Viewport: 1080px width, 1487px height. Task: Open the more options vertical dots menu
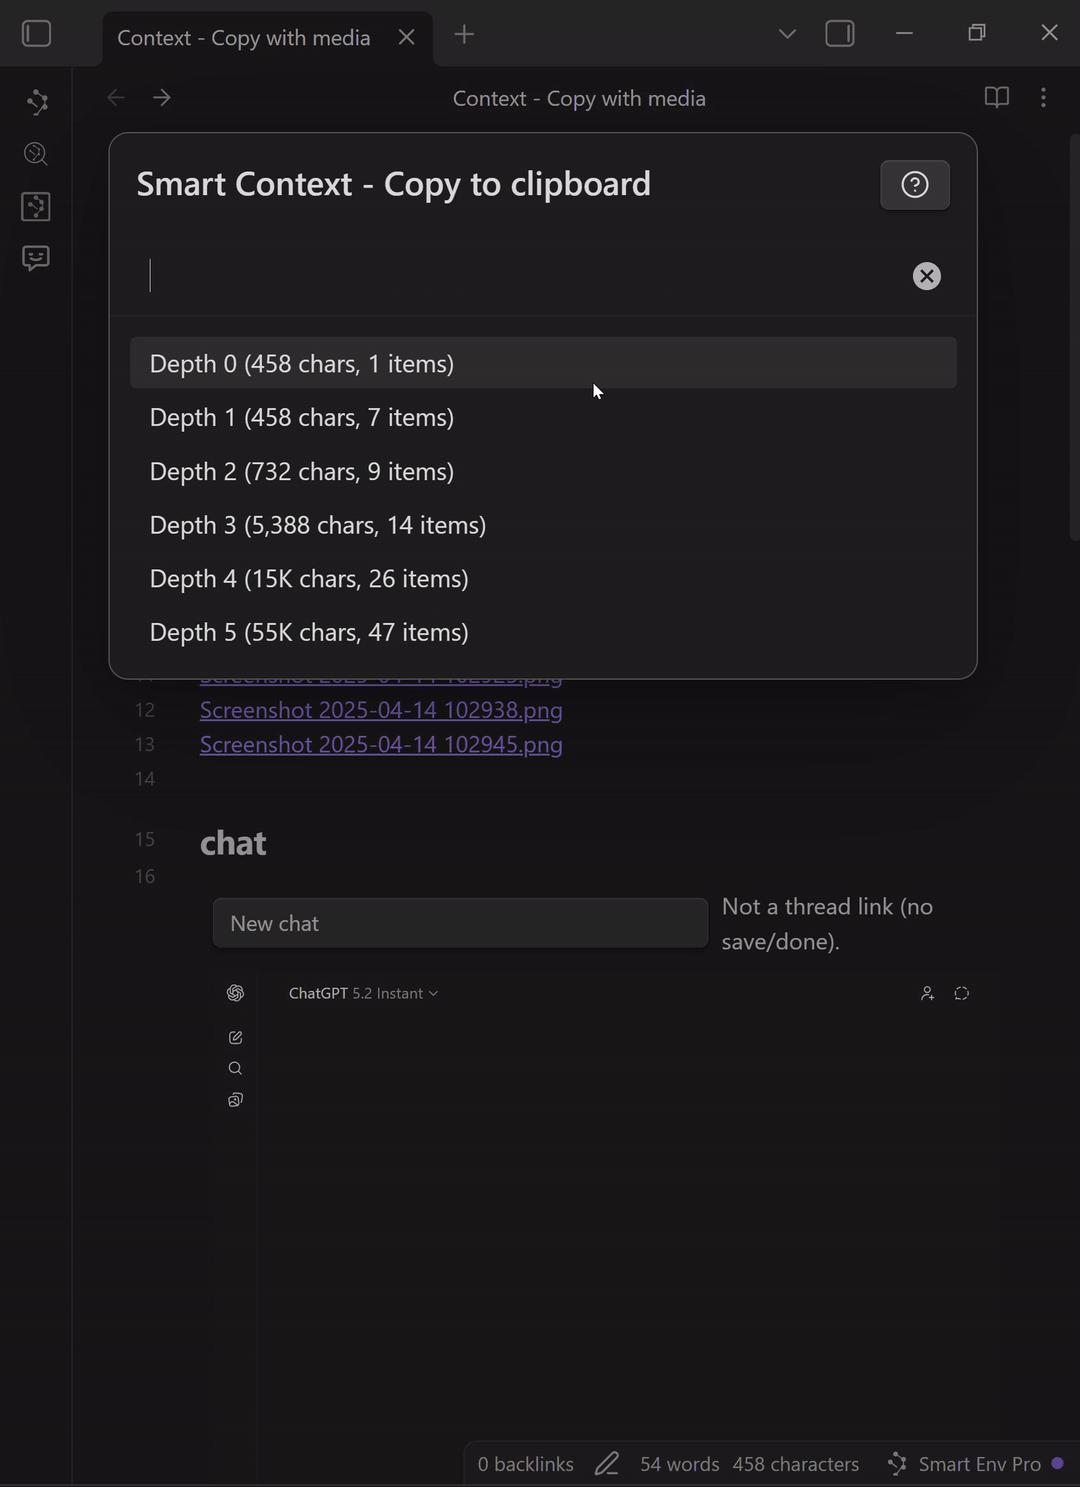(1043, 98)
